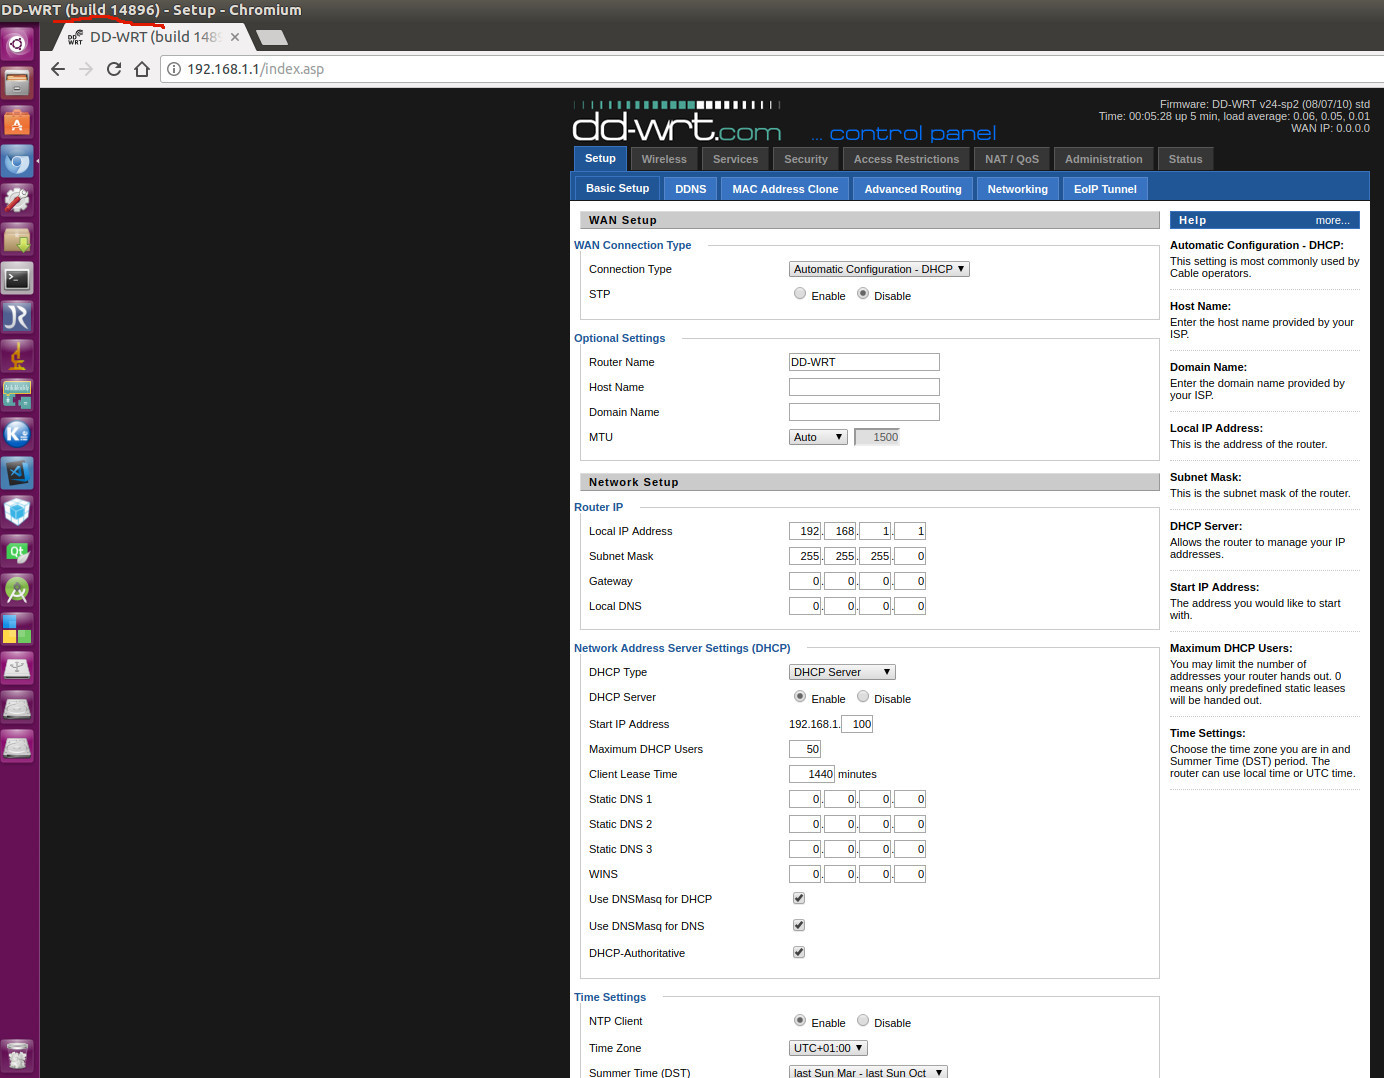Image resolution: width=1384 pixels, height=1078 pixels.
Task: Open the MTU Auto dropdown
Action: pos(818,437)
